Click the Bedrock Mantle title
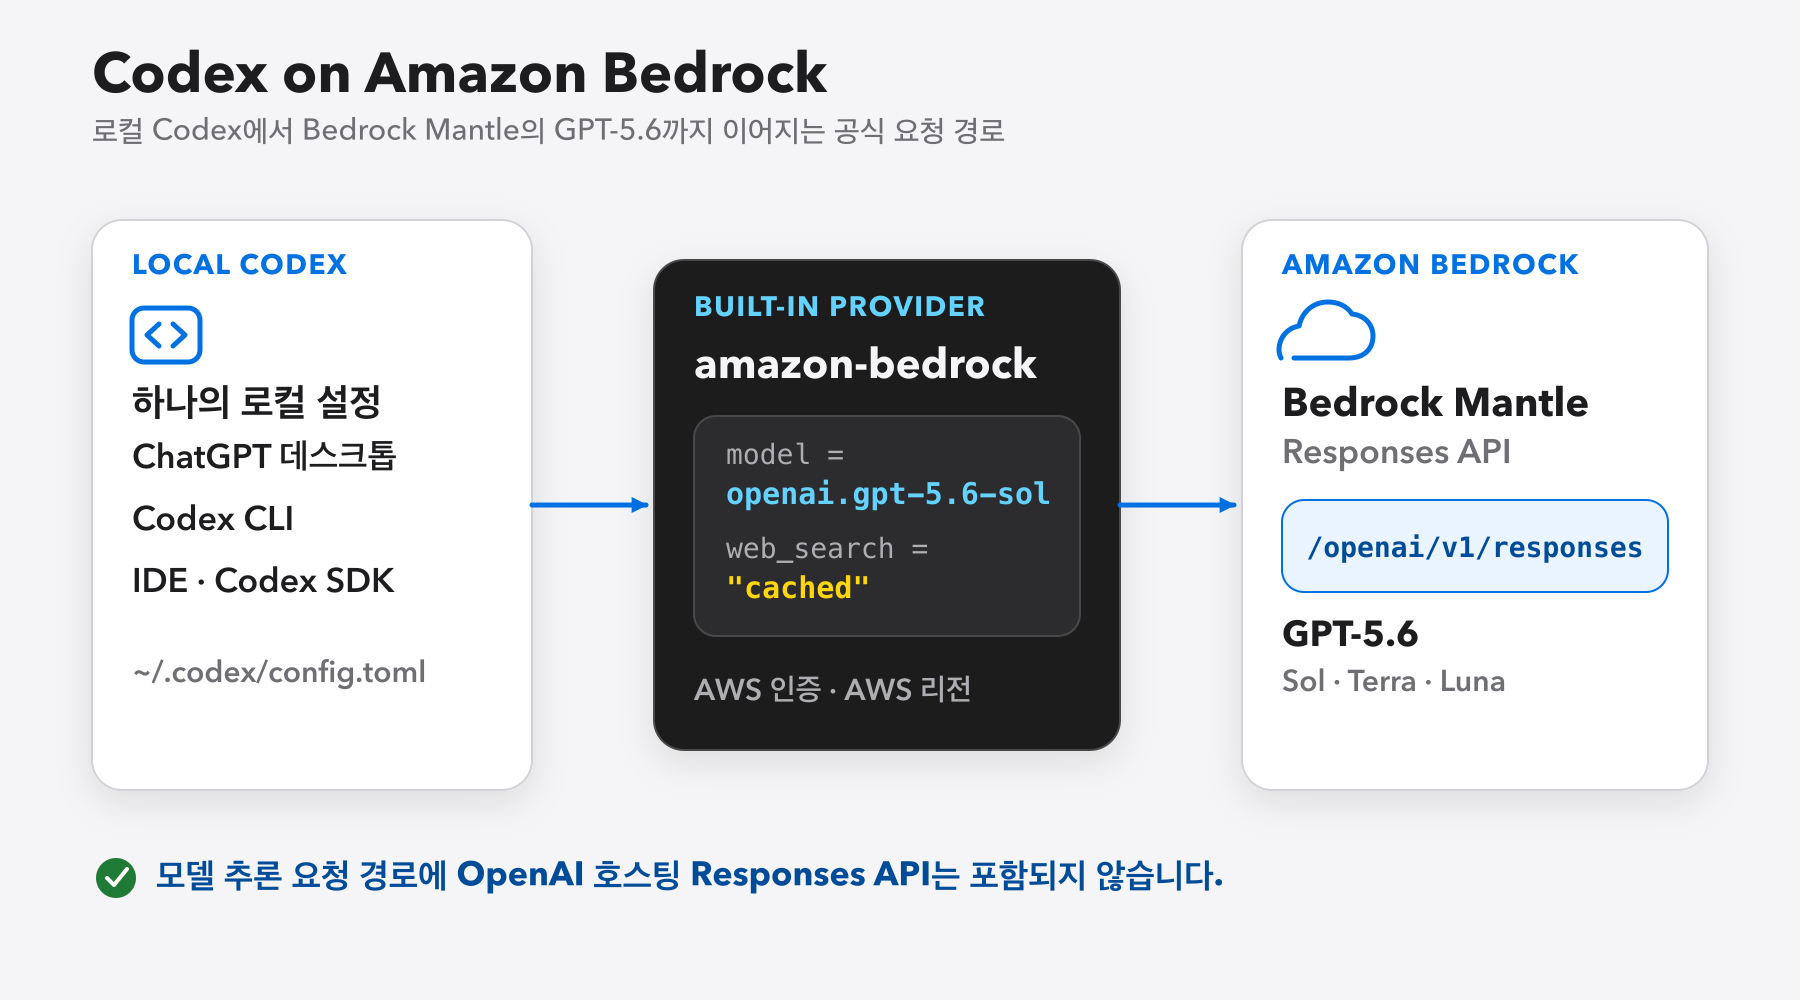The height and width of the screenshot is (1000, 1800). [1435, 402]
